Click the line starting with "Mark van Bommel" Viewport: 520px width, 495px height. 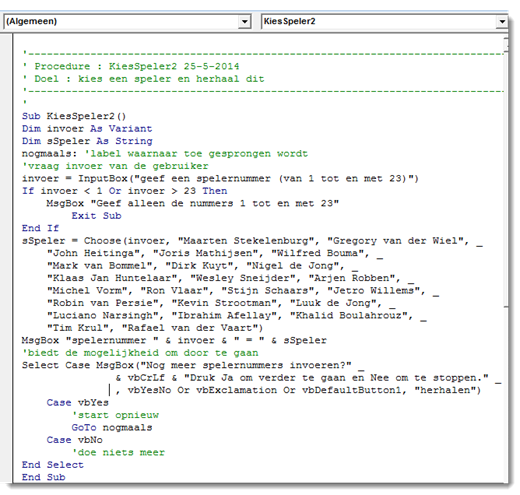(202, 266)
